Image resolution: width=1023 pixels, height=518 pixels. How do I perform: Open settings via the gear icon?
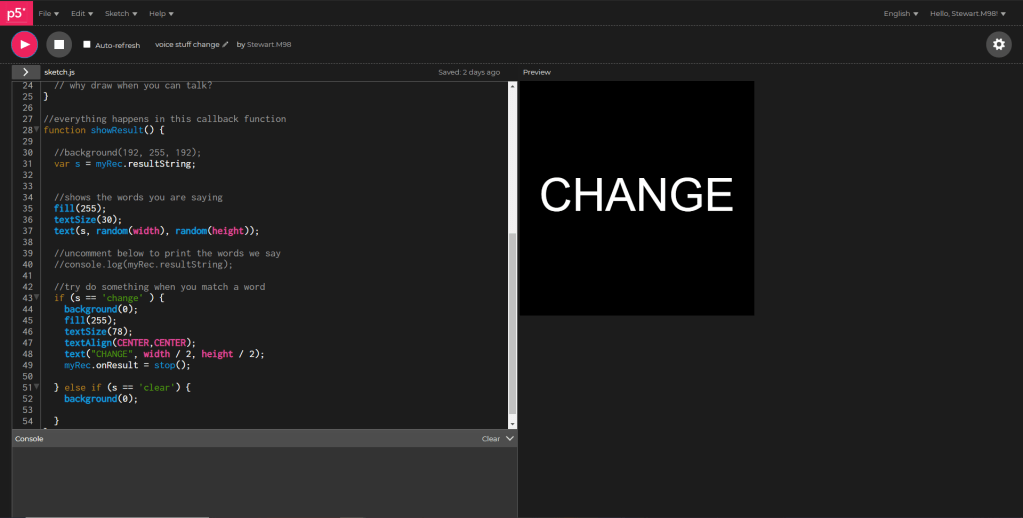click(998, 44)
